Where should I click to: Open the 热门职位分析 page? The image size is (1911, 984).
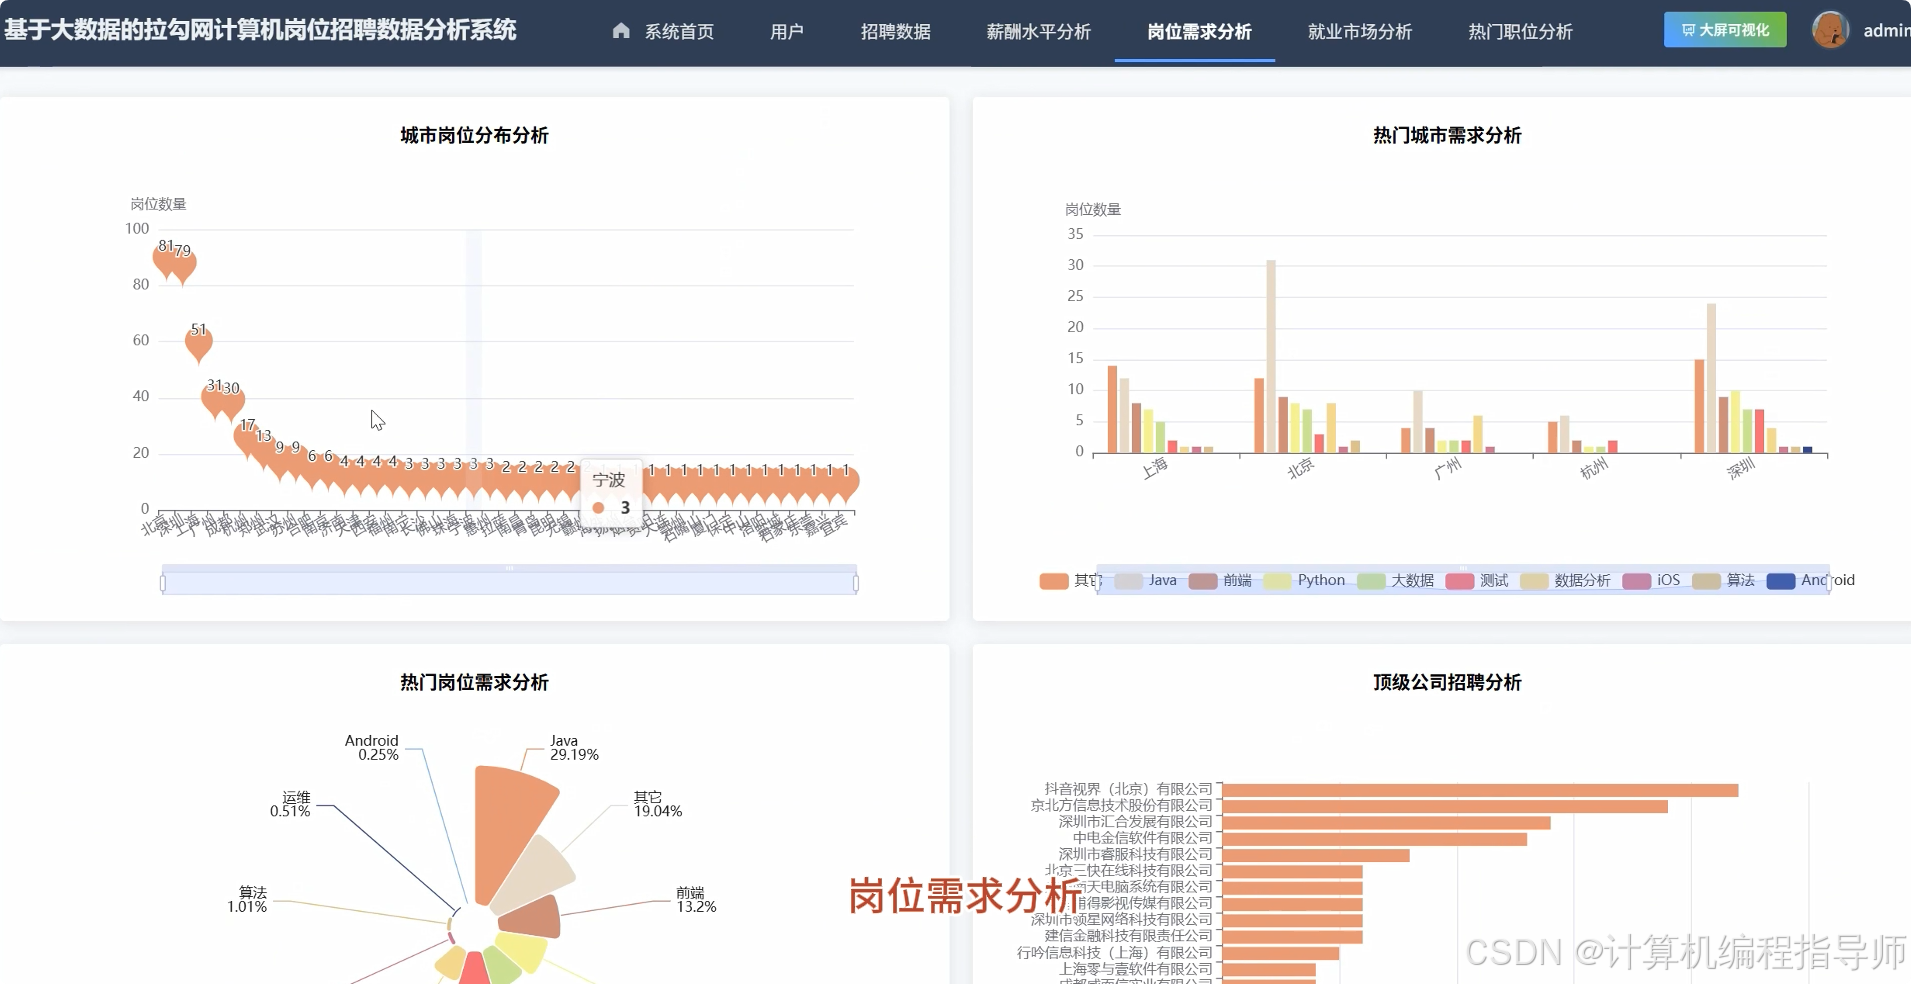(x=1520, y=31)
